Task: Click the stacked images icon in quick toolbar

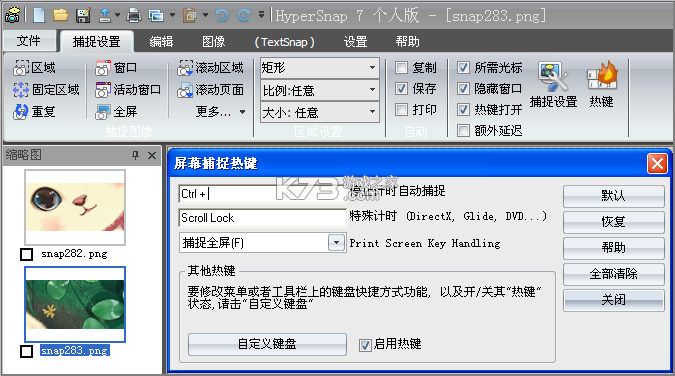Action: pyautogui.click(x=156, y=16)
